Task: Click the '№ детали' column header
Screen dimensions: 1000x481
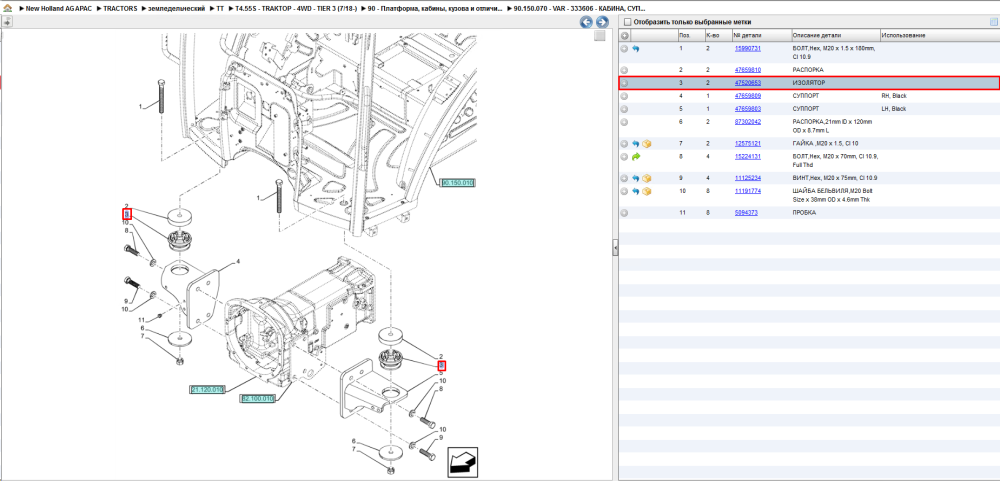Action: pos(761,36)
